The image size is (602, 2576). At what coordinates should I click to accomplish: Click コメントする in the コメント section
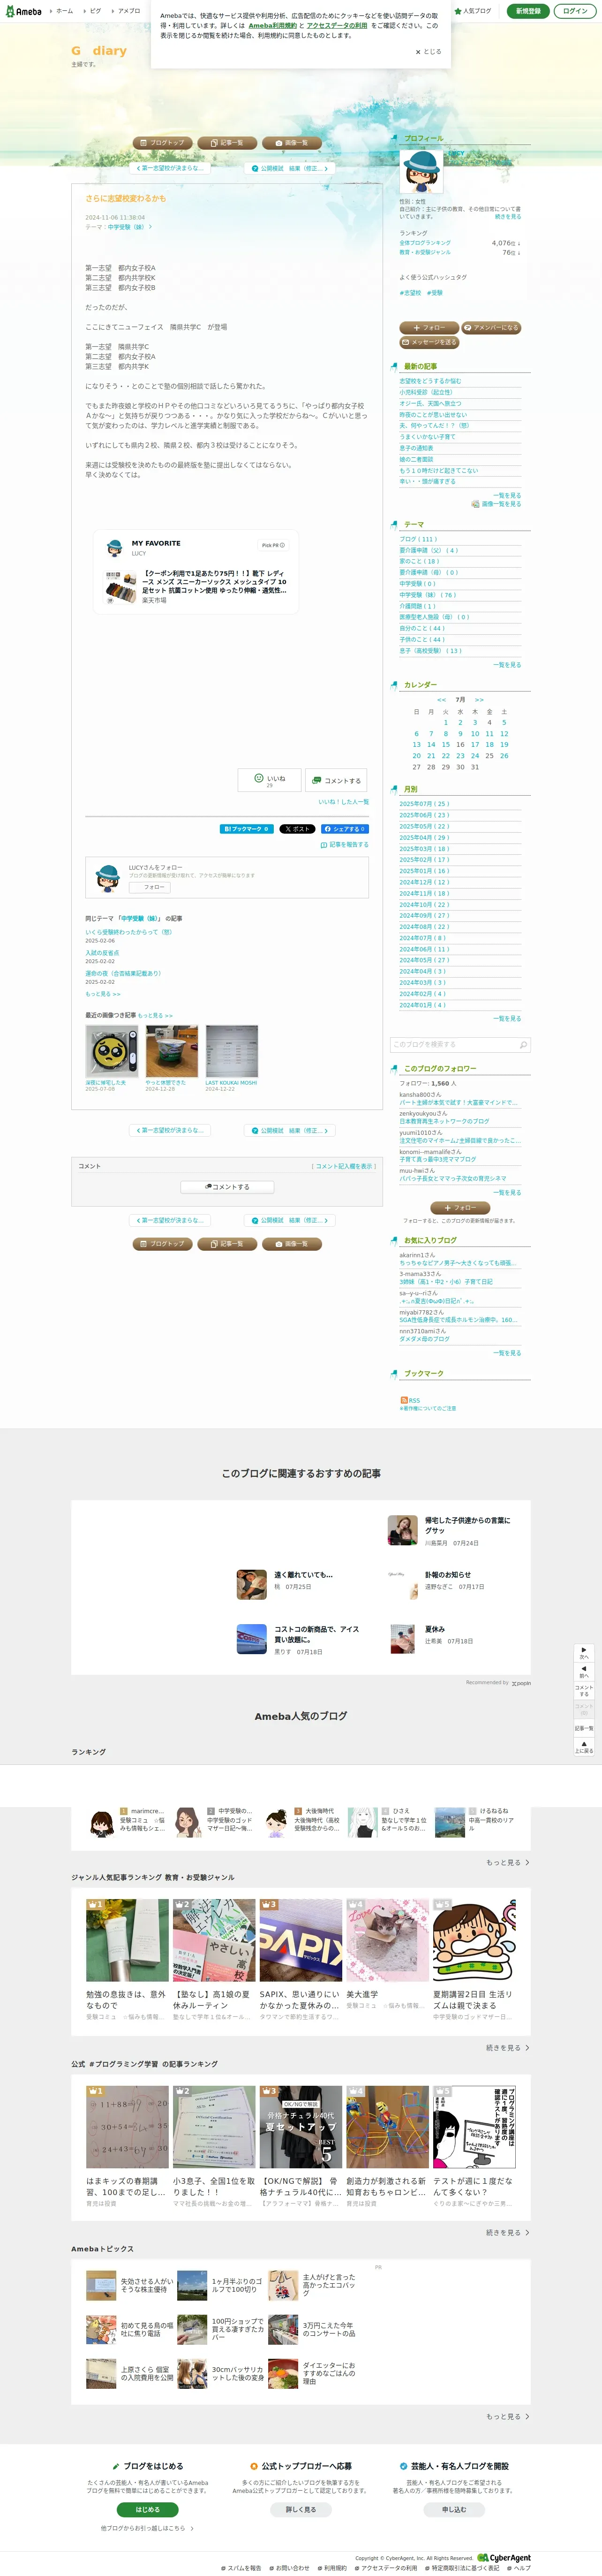(227, 1187)
